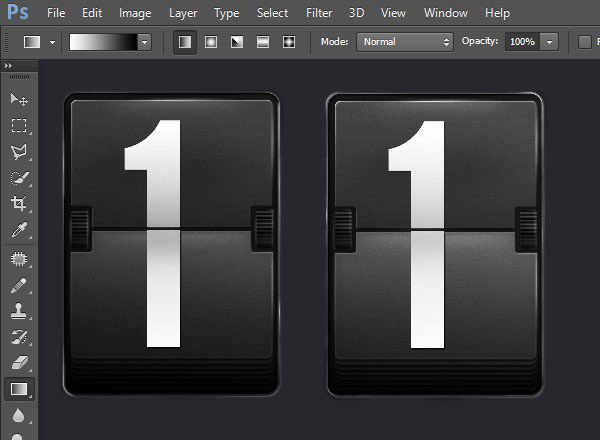Select the Spot Healing Brush tool
This screenshot has height=440, width=600.
coord(19,259)
